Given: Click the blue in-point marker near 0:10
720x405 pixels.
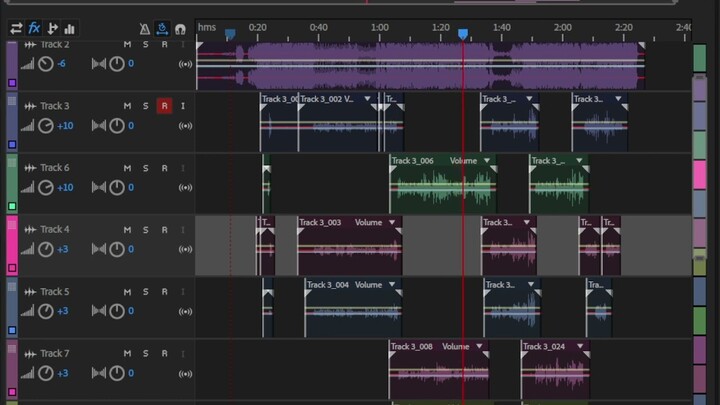Looking at the screenshot, I should pos(230,34).
